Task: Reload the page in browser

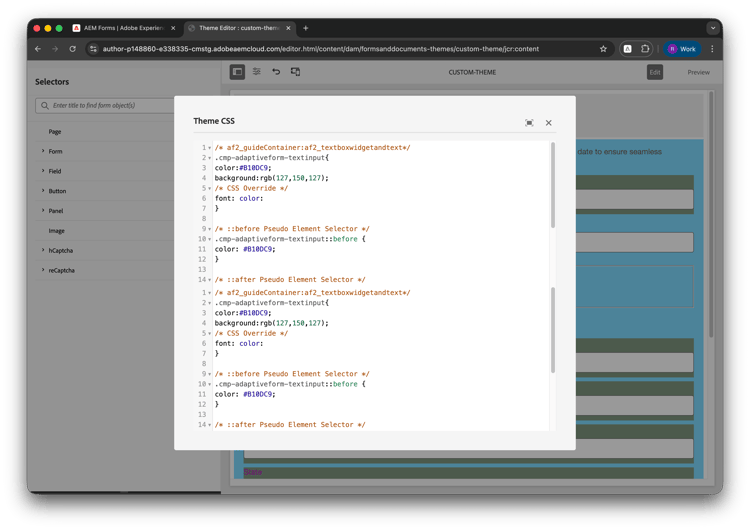Action: pos(72,48)
